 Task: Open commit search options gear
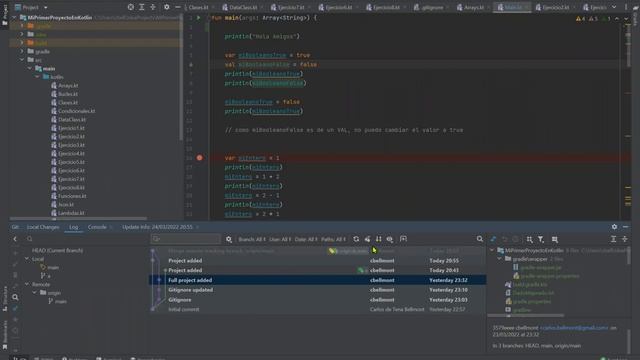[x=229, y=239]
